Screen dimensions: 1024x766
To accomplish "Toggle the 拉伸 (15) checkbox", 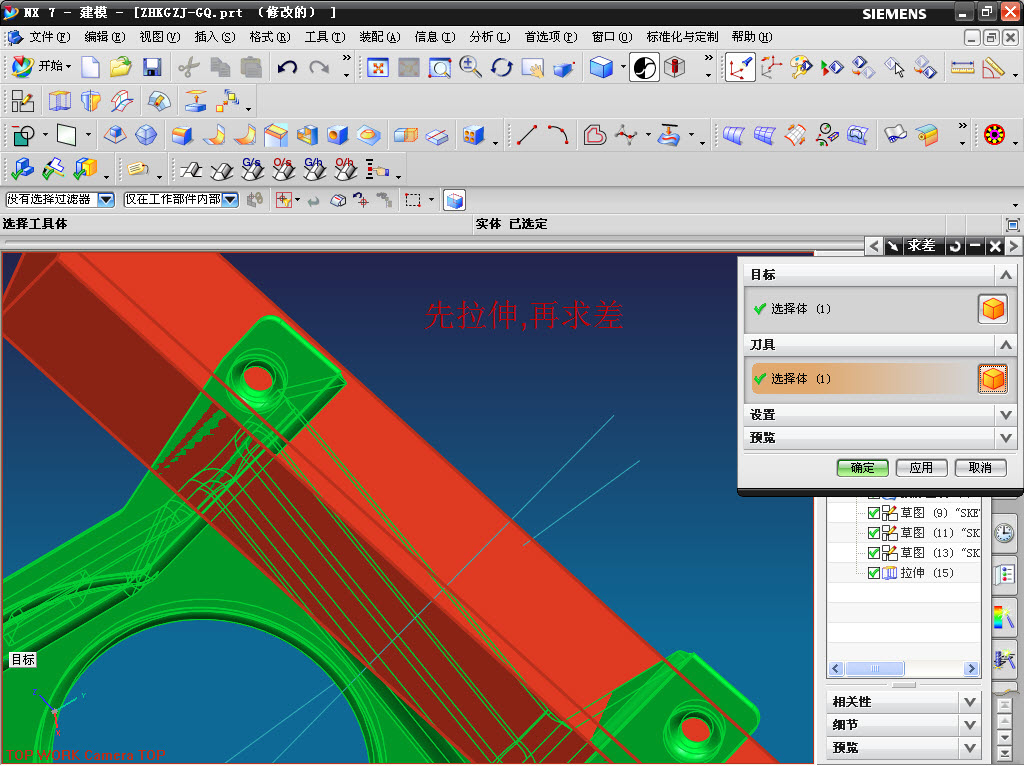I will coord(873,573).
